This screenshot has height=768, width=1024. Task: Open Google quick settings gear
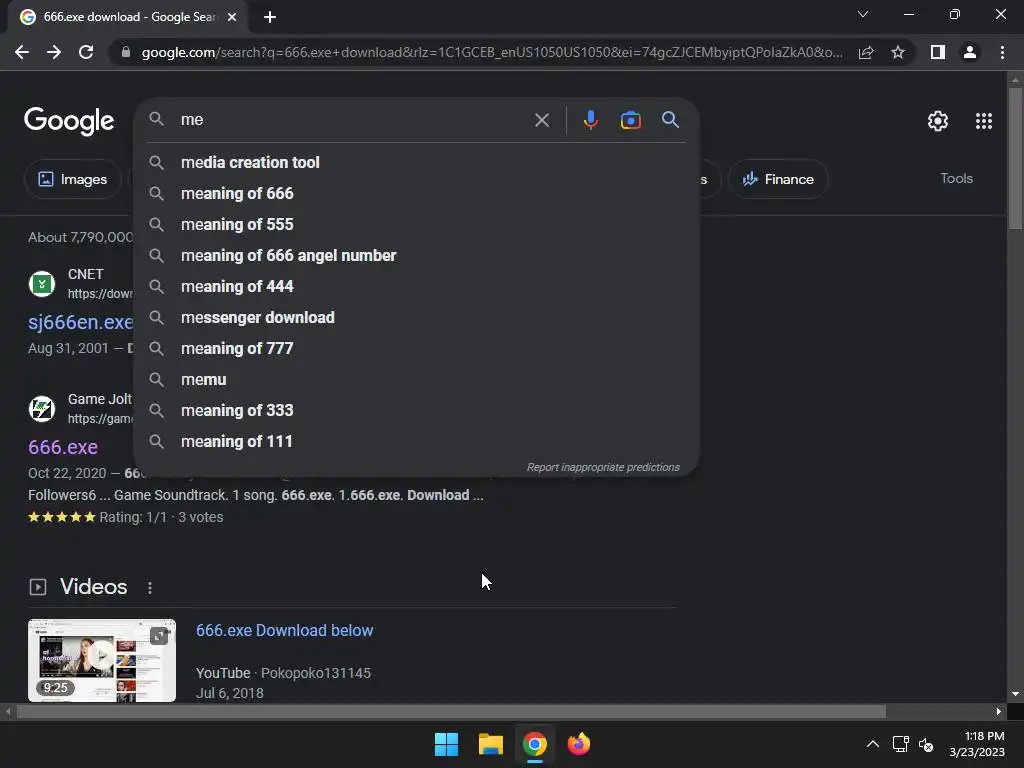[x=938, y=121]
